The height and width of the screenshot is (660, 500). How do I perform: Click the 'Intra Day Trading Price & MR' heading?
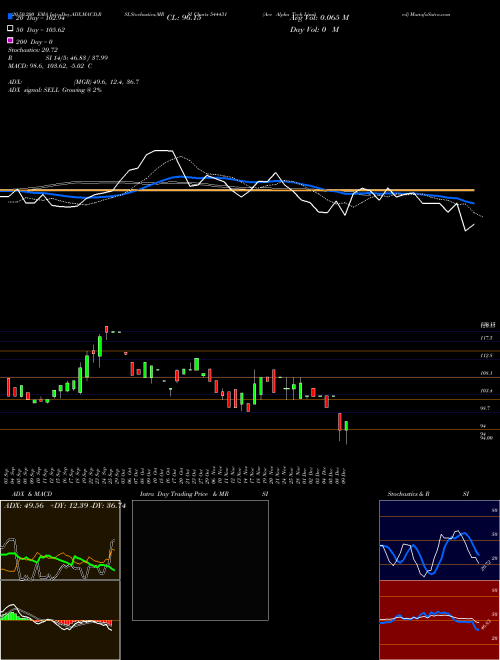(184, 494)
